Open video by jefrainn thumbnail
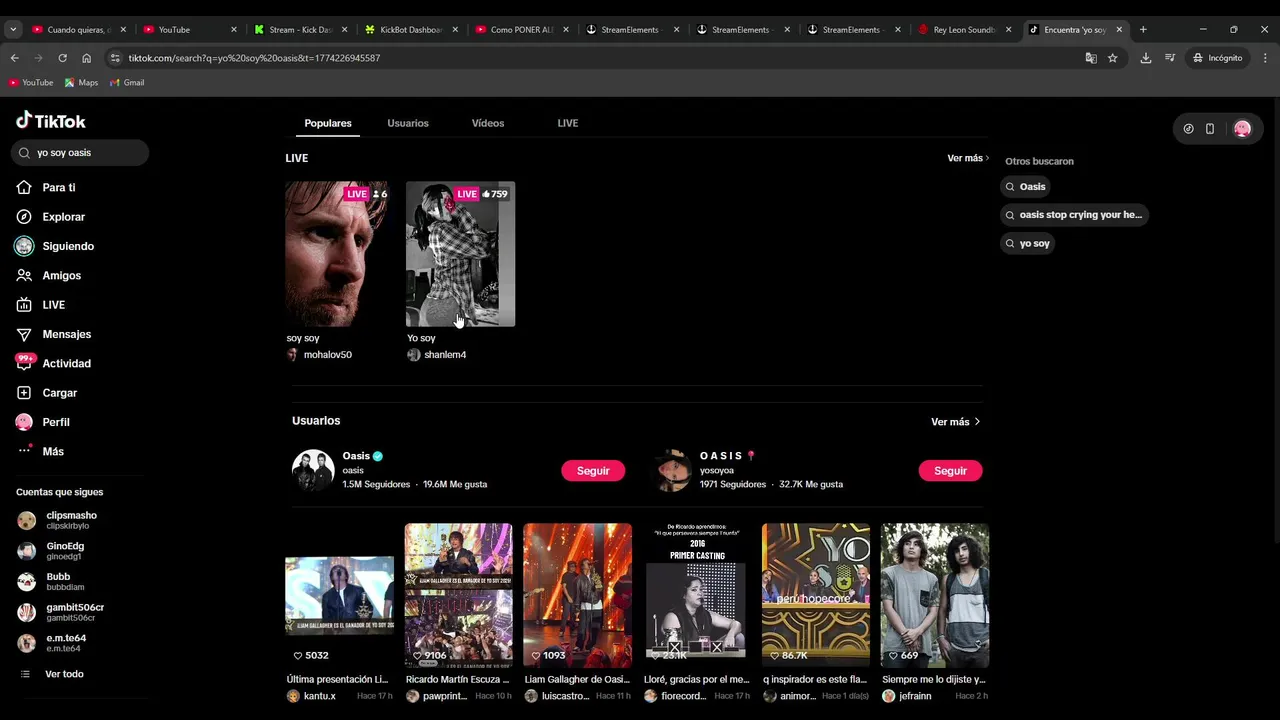 click(935, 596)
